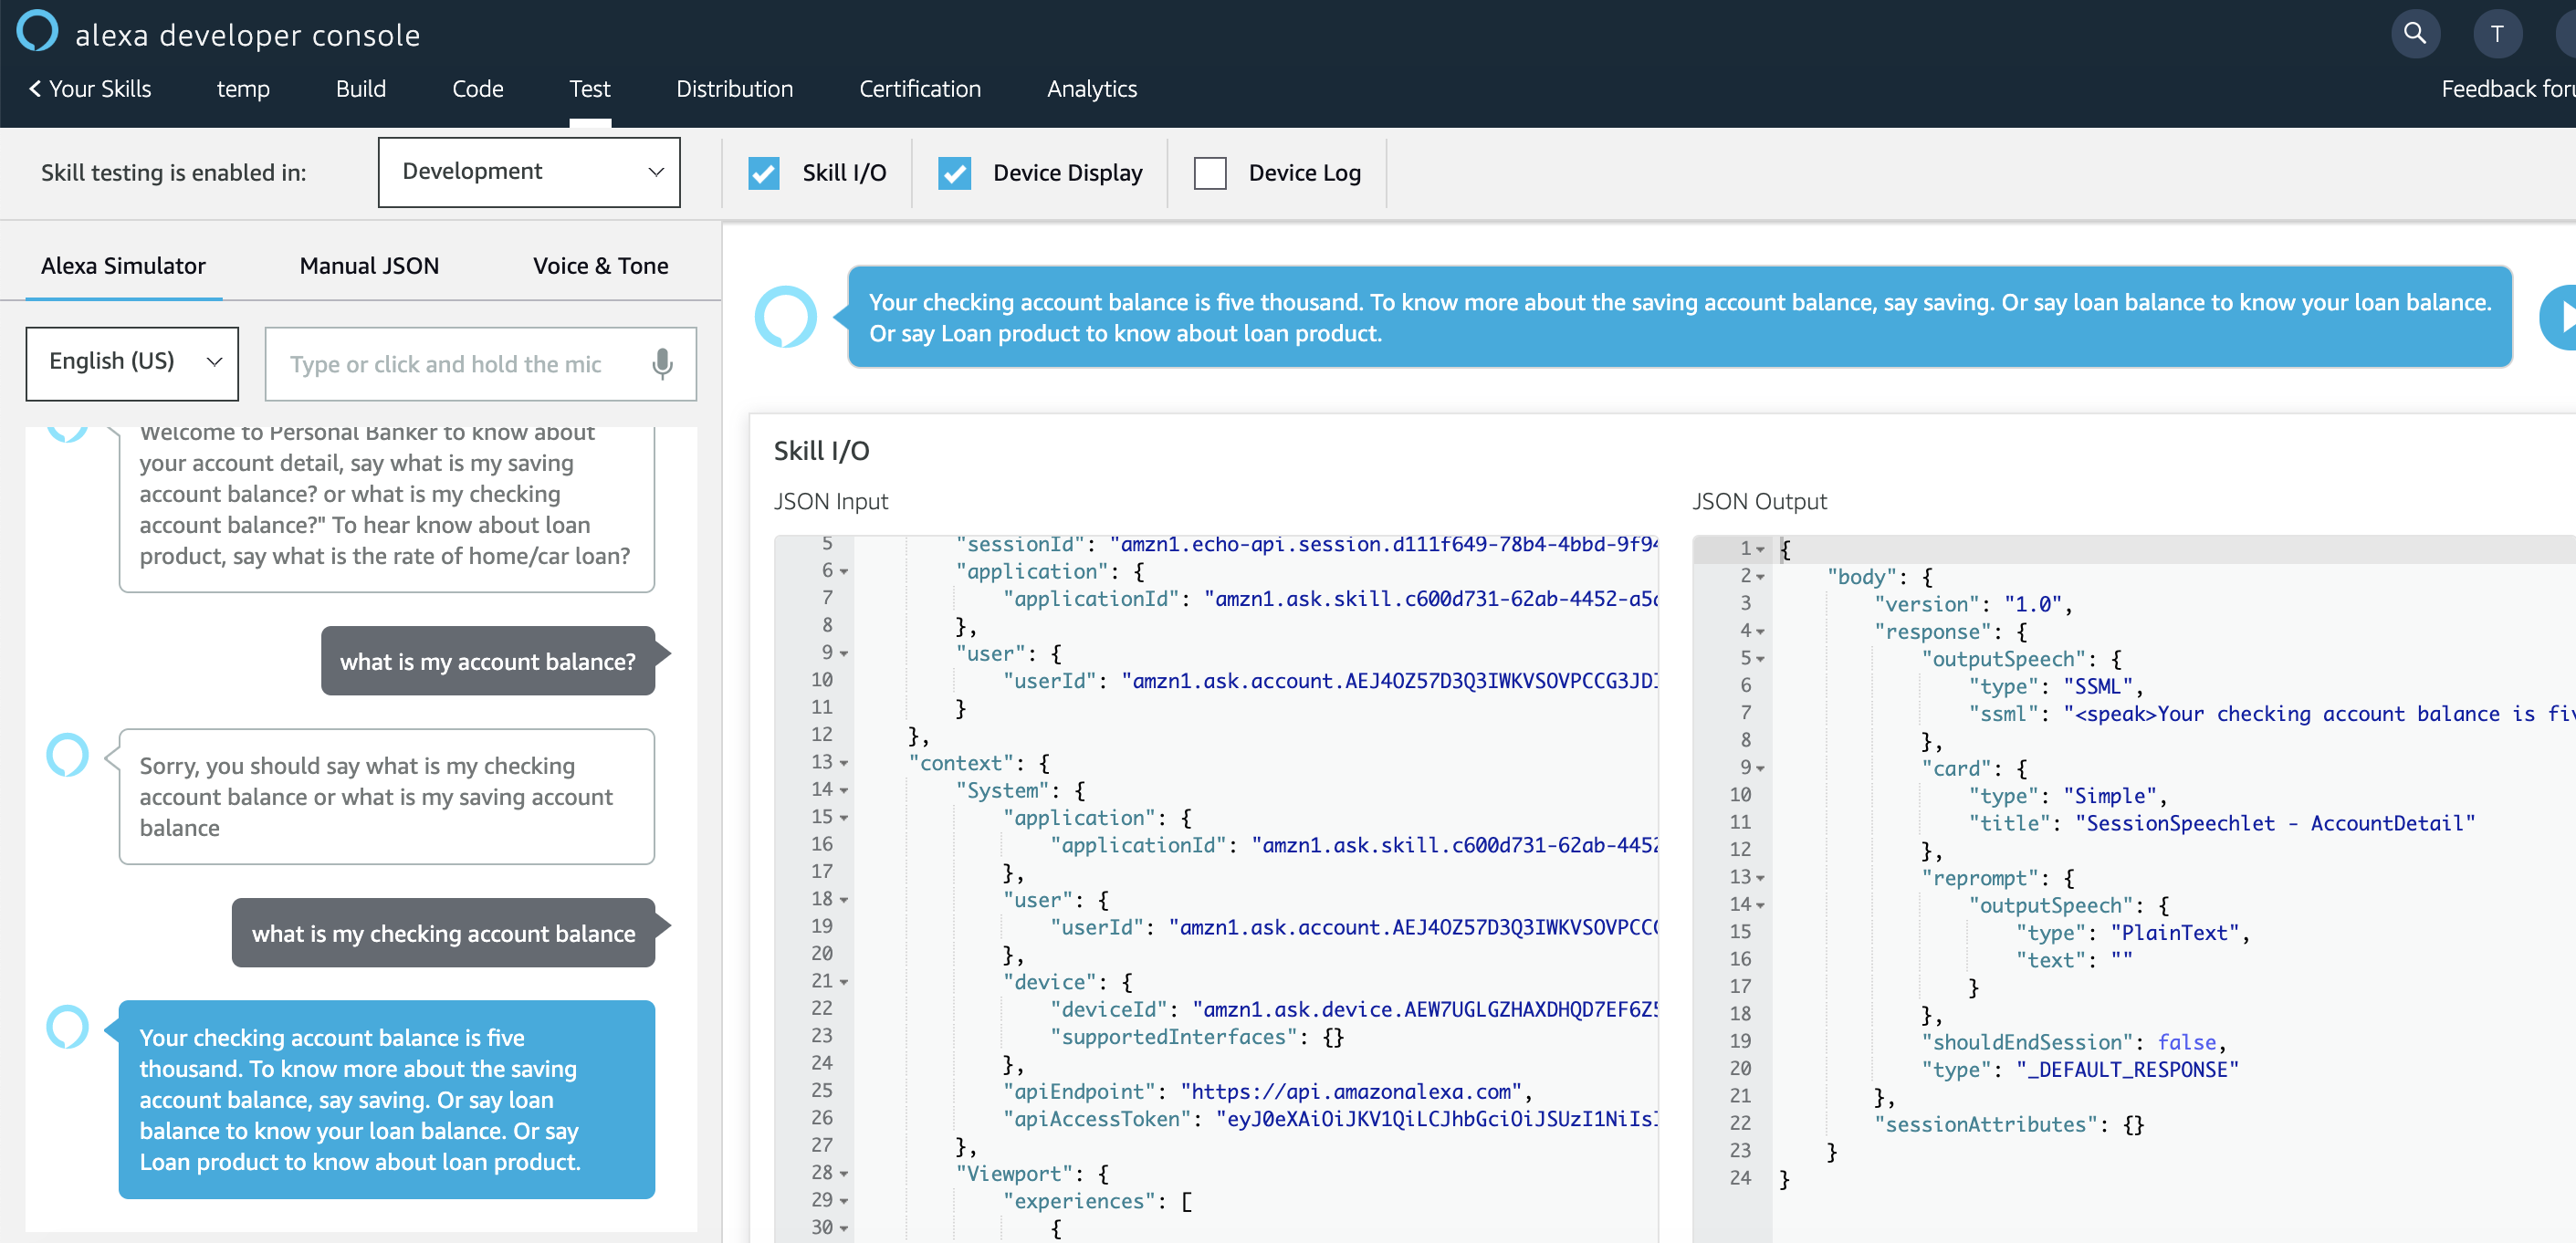Open the search magnifier icon

pyautogui.click(x=2414, y=34)
